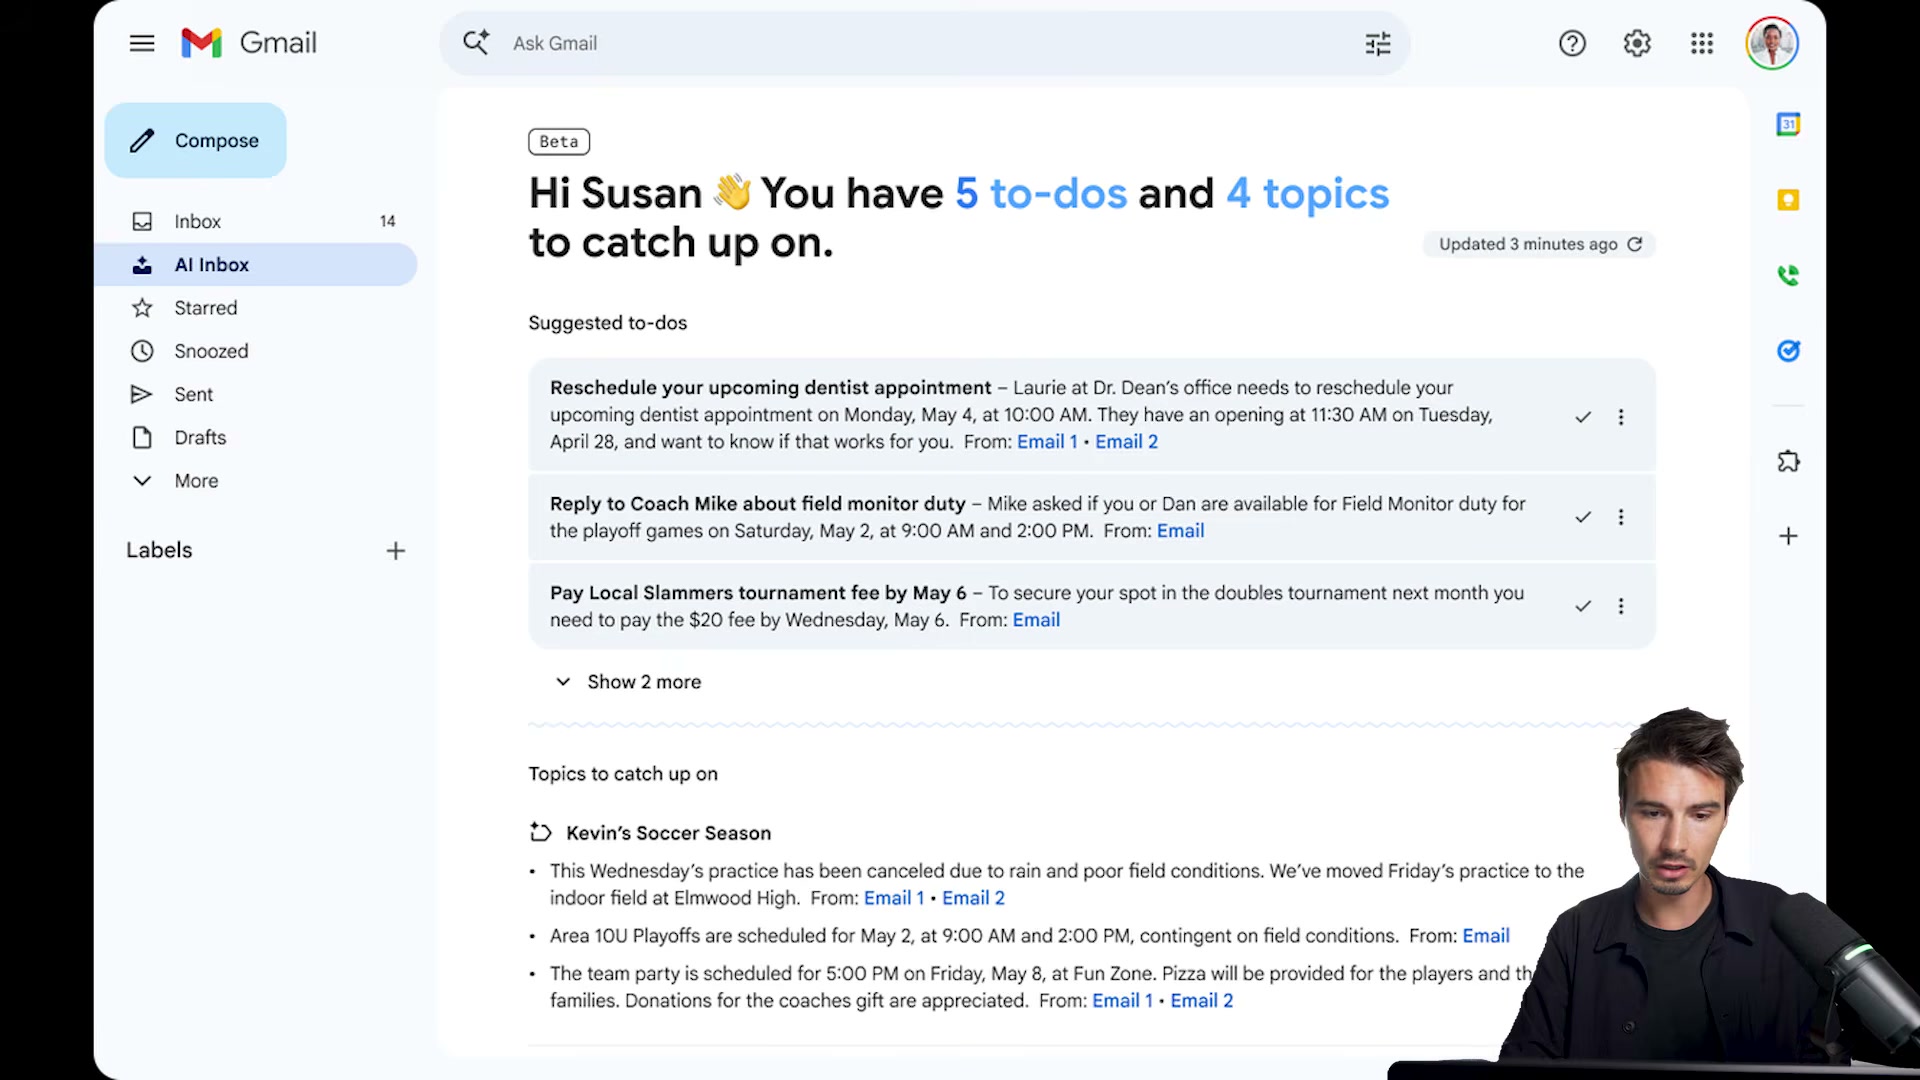This screenshot has height=1080, width=1920.
Task: Open Email 2 link in dentist to-do
Action: (1126, 442)
